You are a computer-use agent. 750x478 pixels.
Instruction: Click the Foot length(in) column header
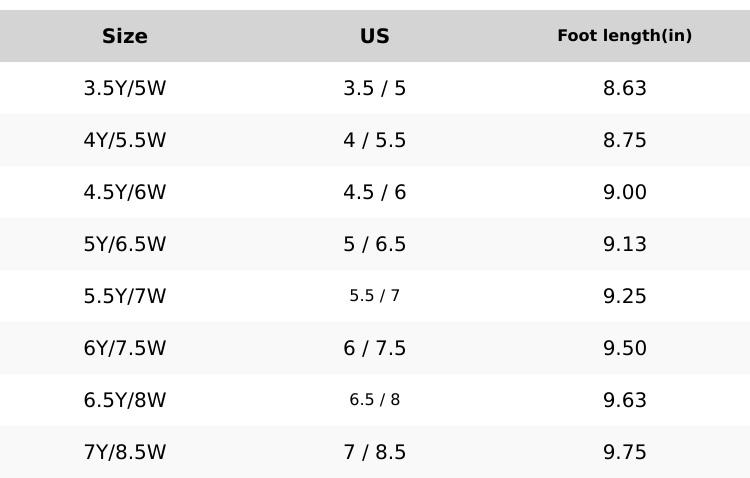pyautogui.click(x=625, y=36)
